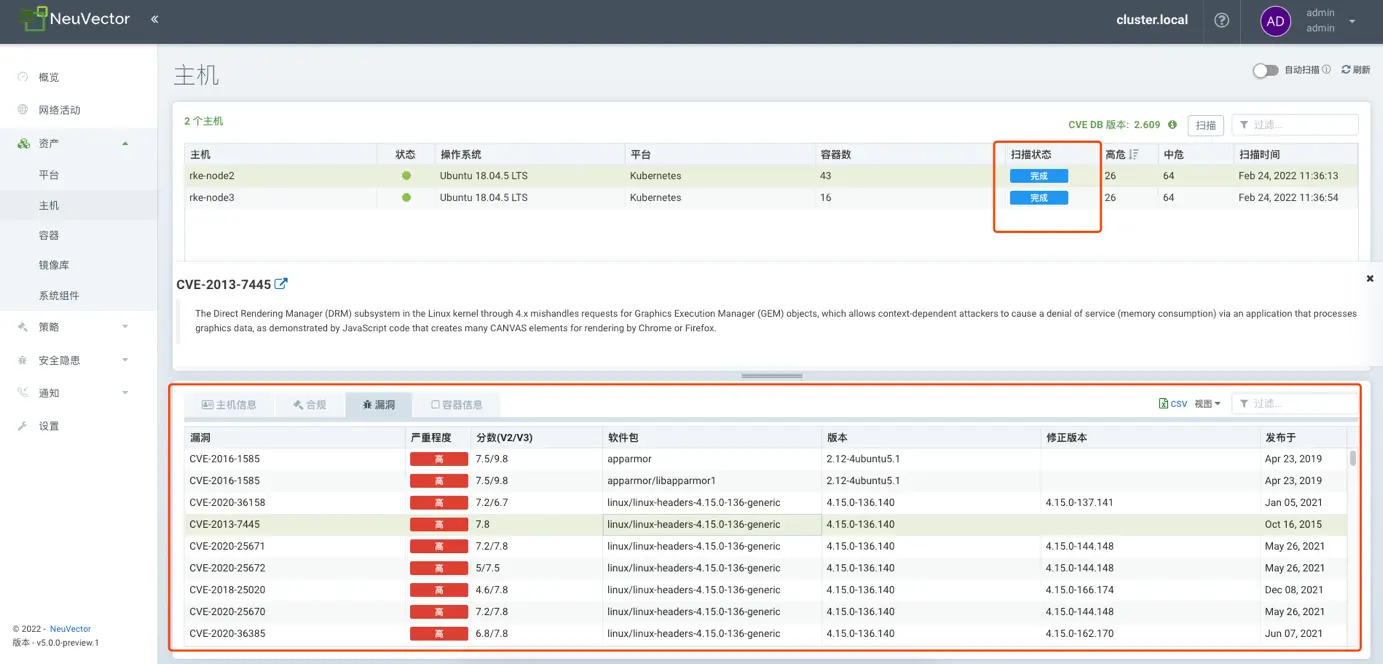The width and height of the screenshot is (1383, 664).
Task: Click the 高危 column sort icon
Action: tap(1133, 154)
